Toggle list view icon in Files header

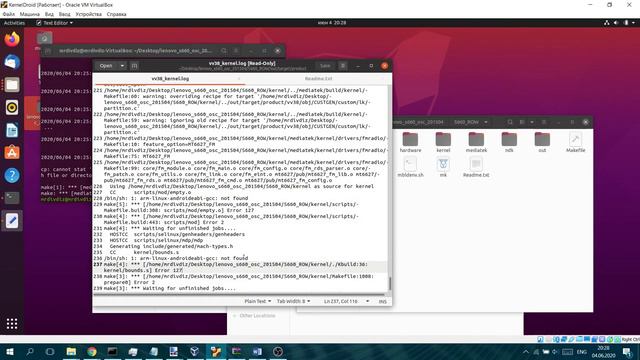tap(522, 122)
